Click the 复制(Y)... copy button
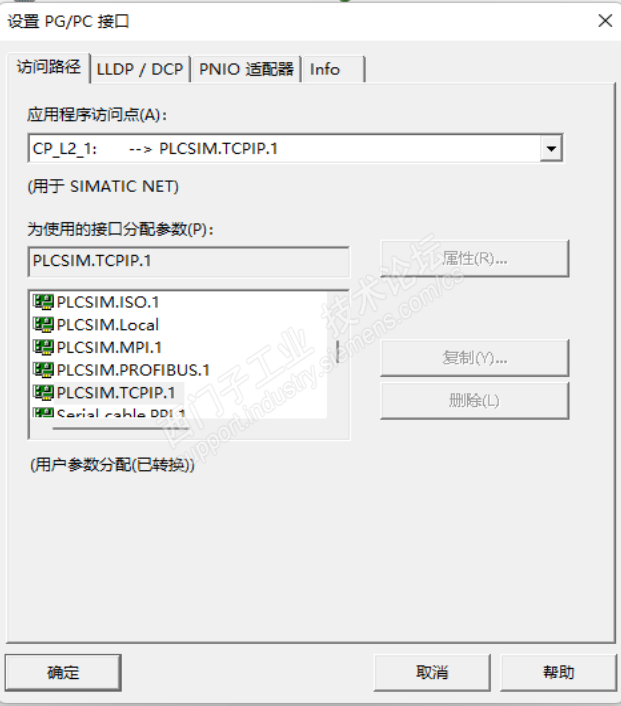The width and height of the screenshot is (621, 706). click(474, 358)
